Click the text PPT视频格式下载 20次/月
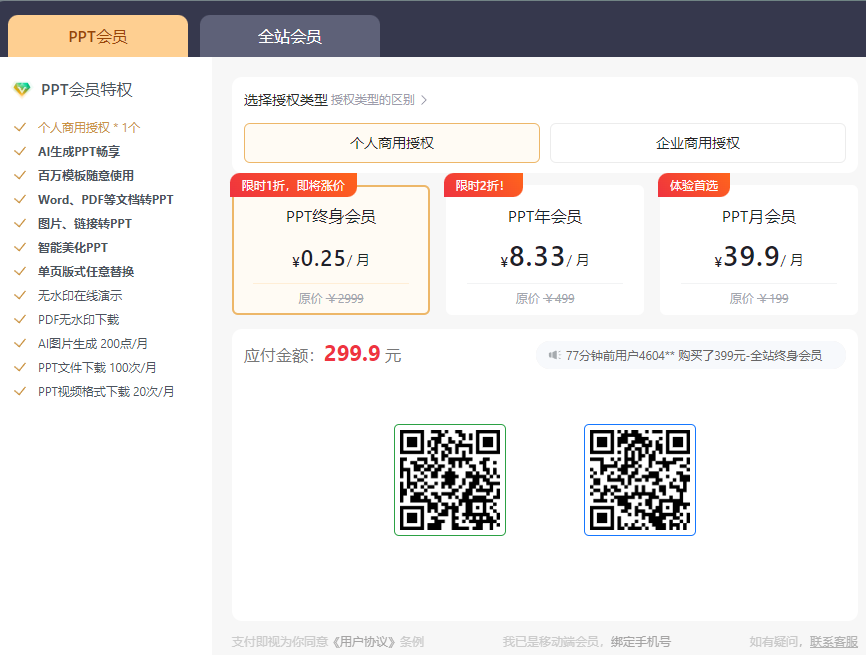The height and width of the screenshot is (655, 866). (106, 392)
